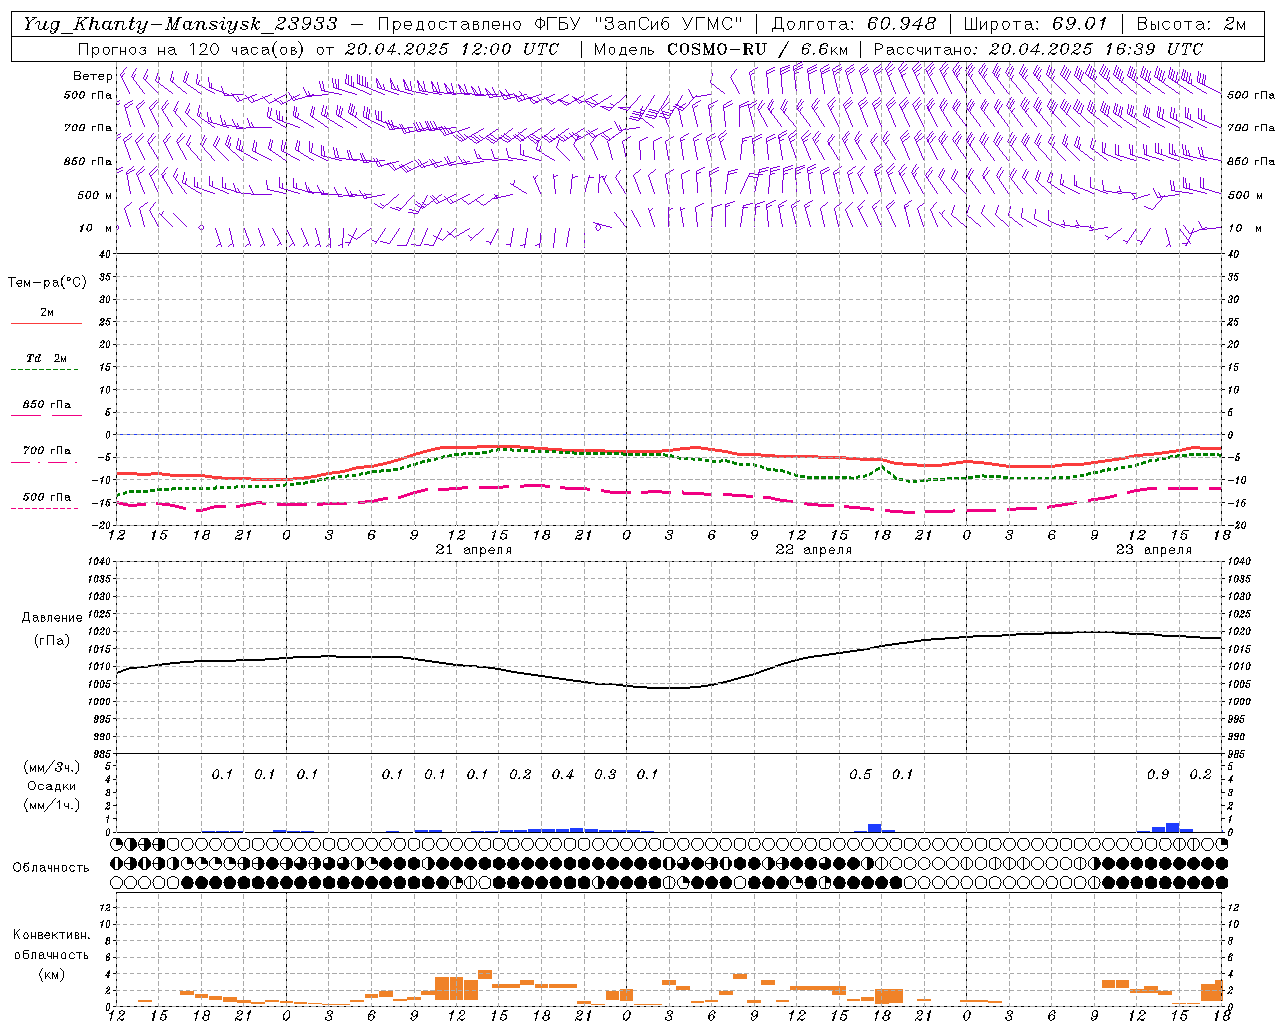Click the Осадки panel label
Screen dimensions: 1280x1024
[51, 786]
